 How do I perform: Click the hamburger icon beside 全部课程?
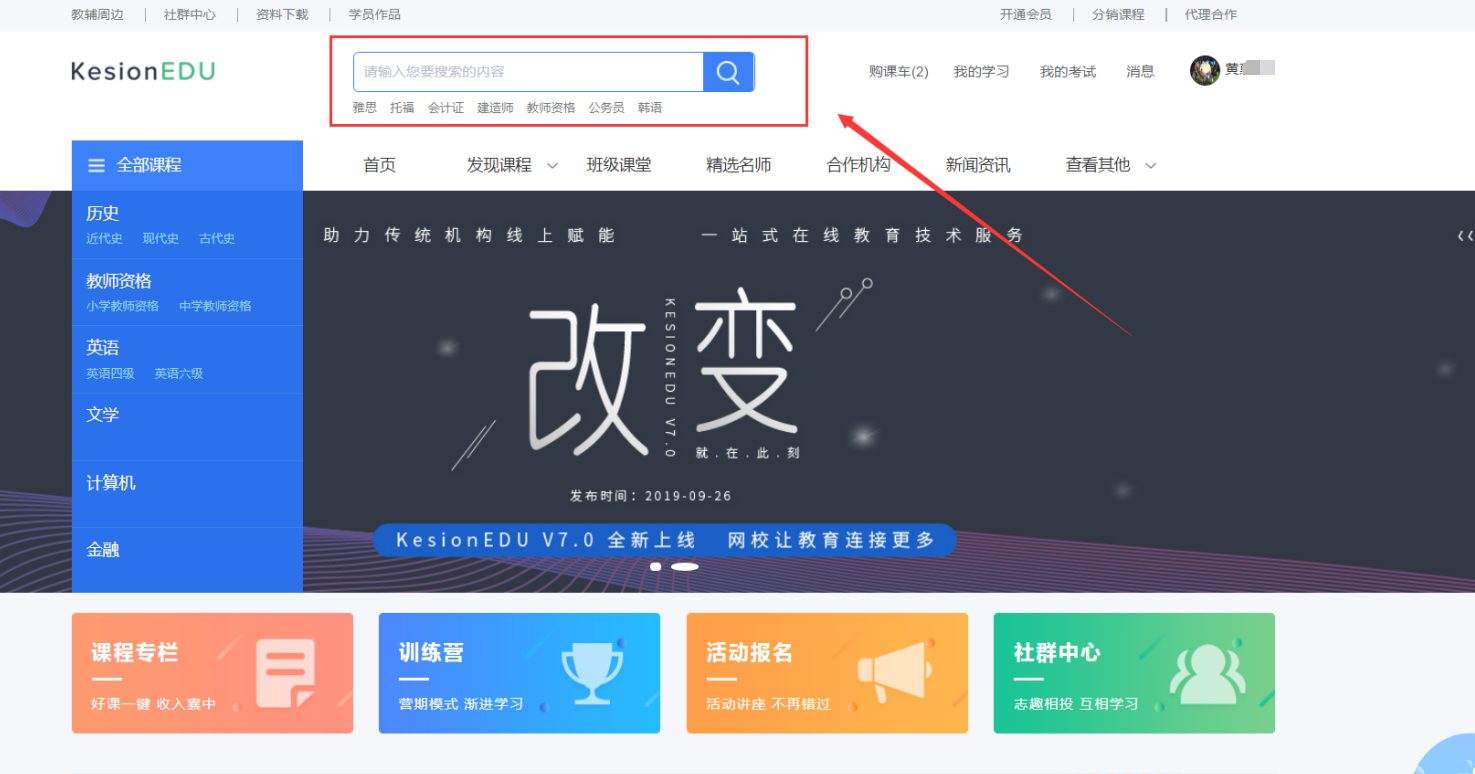pyautogui.click(x=97, y=166)
